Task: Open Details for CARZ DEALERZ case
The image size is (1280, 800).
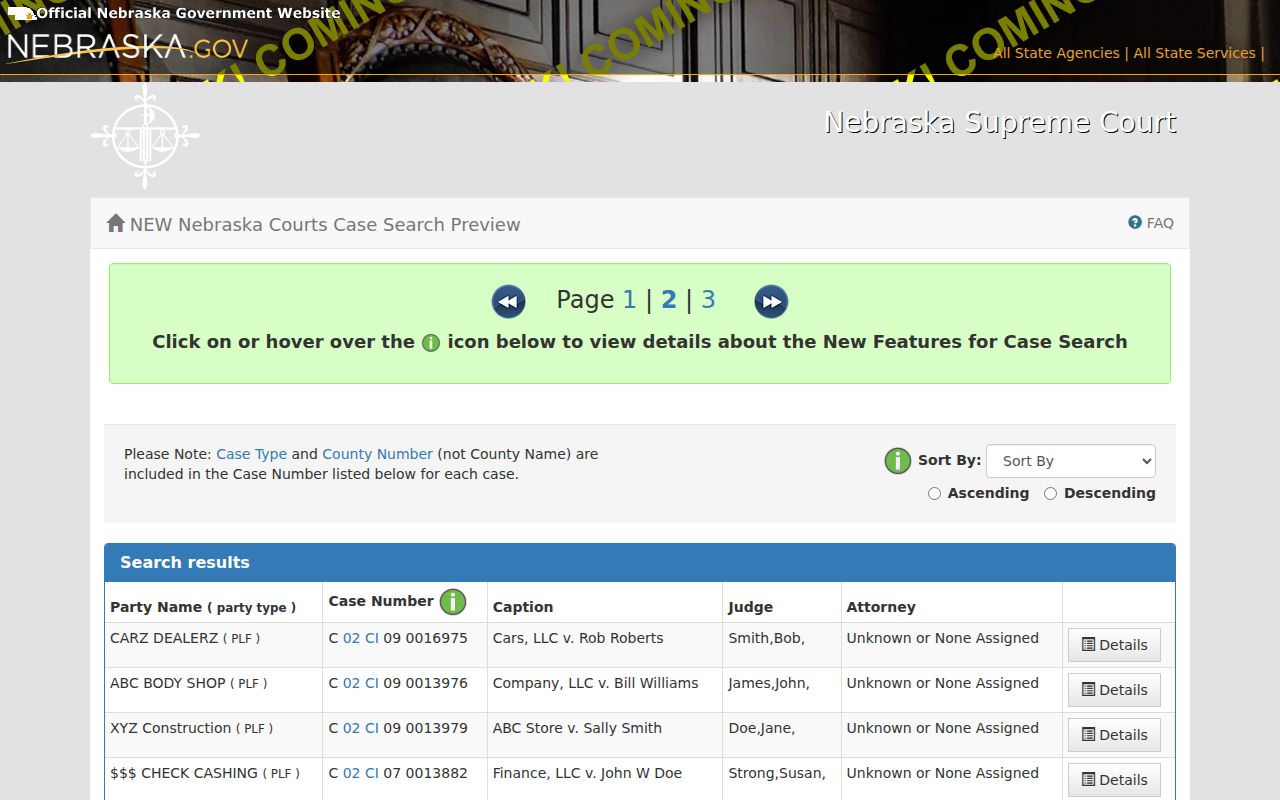Action: click(1114, 645)
